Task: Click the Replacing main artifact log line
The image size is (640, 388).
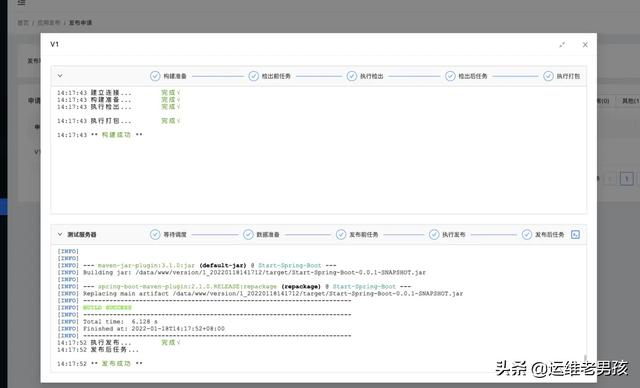Action: click(x=260, y=293)
